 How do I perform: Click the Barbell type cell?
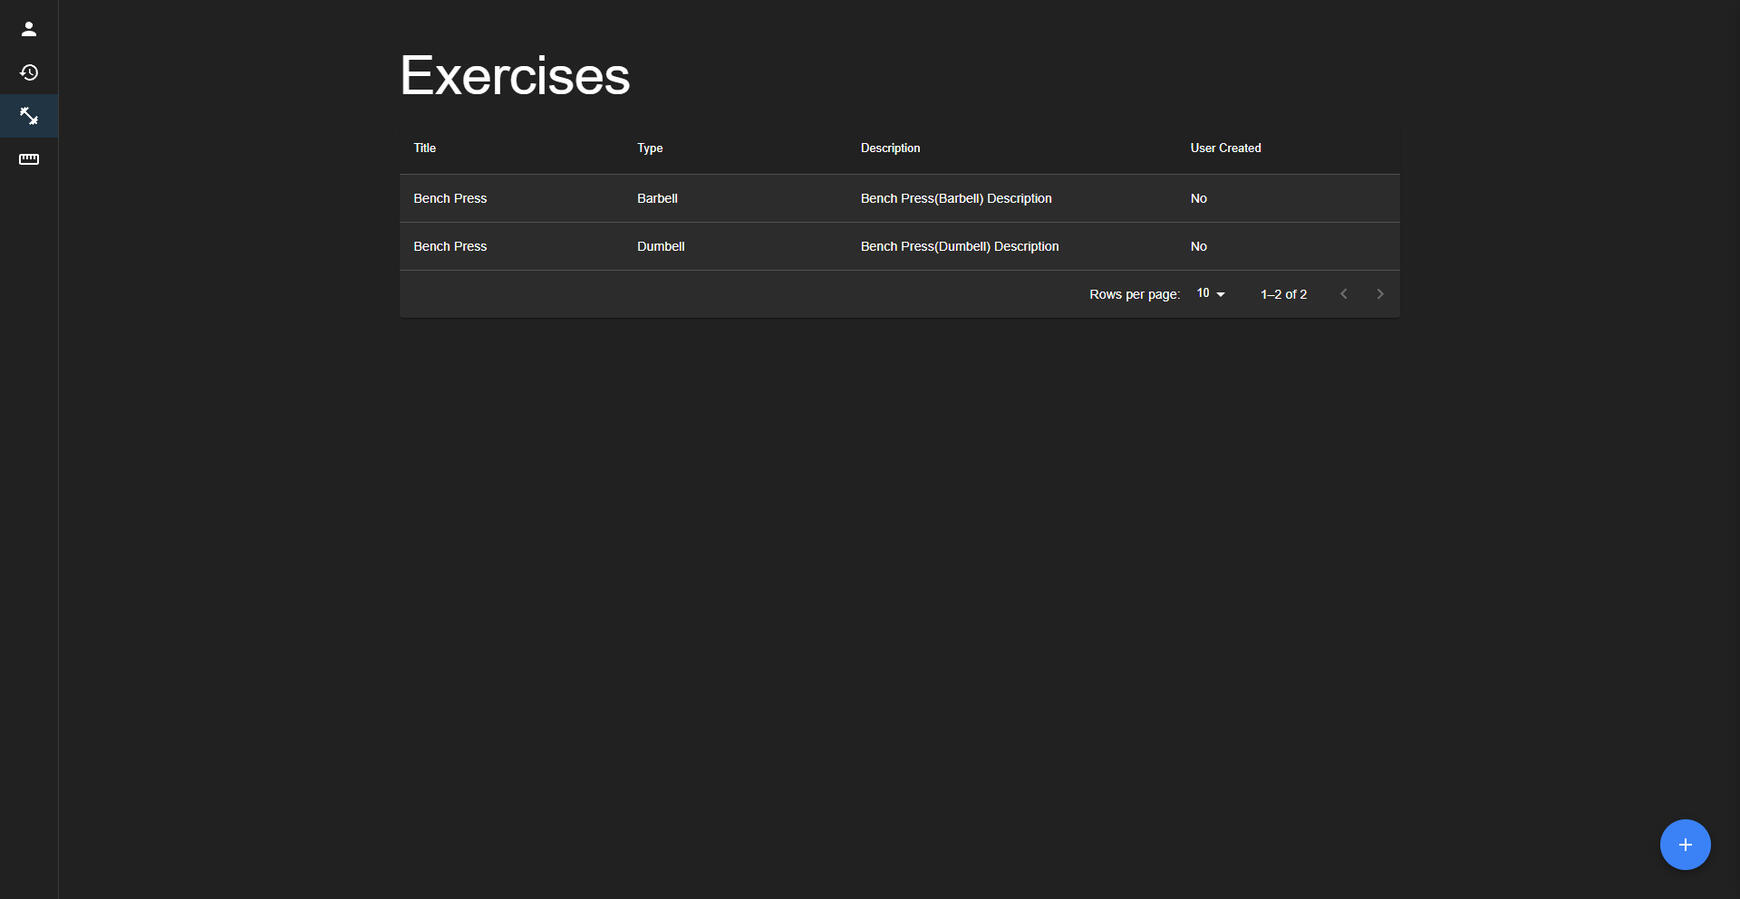pyautogui.click(x=657, y=199)
